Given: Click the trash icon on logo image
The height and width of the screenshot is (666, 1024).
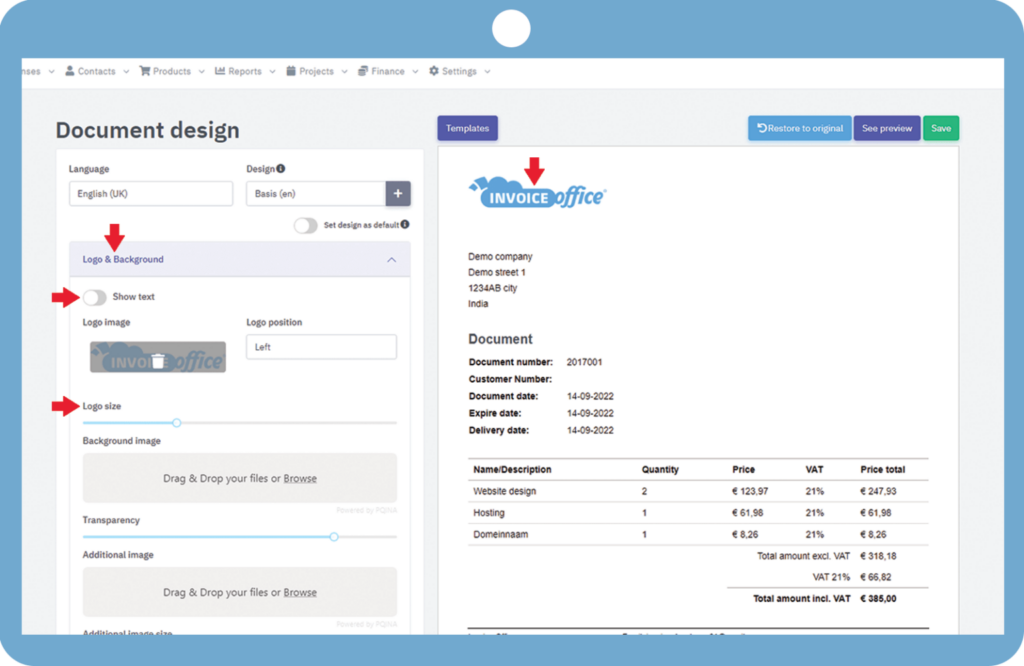Looking at the screenshot, I should (x=158, y=360).
